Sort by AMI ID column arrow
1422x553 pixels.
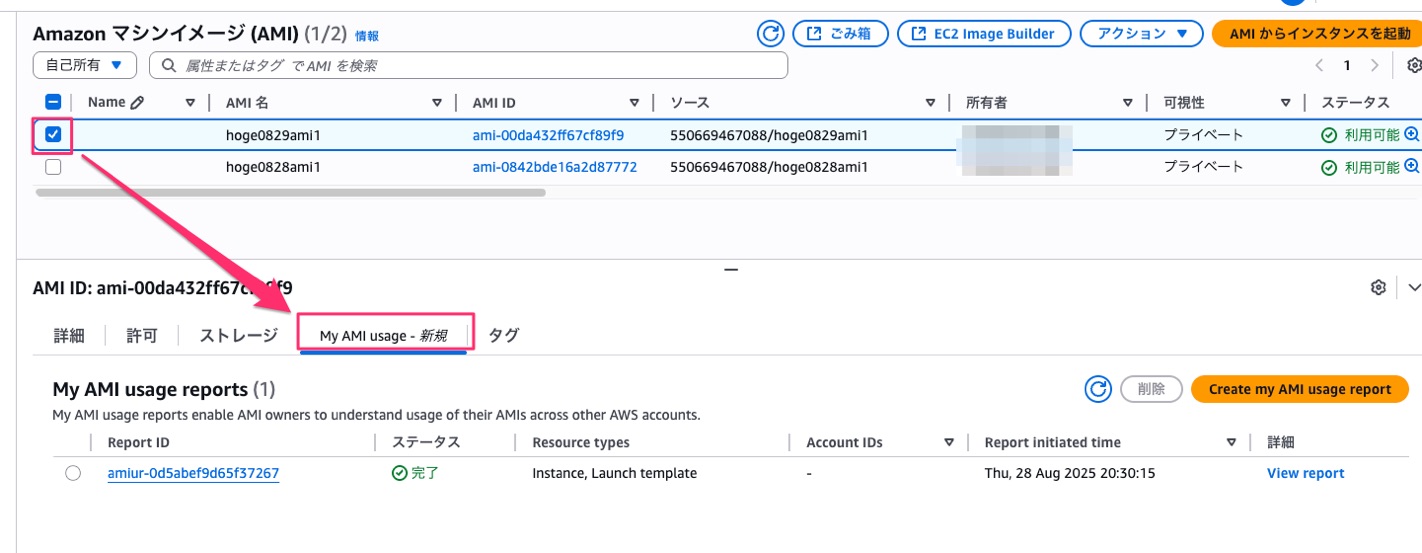pos(634,102)
